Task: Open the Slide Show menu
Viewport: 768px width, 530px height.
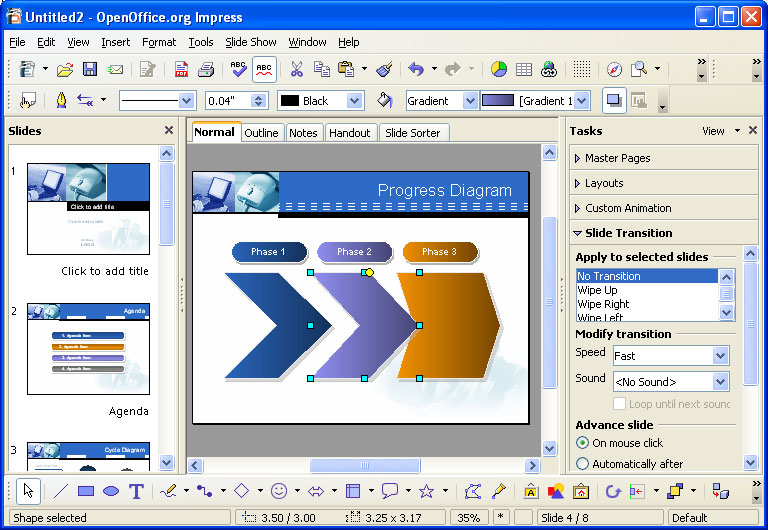Action: (250, 42)
